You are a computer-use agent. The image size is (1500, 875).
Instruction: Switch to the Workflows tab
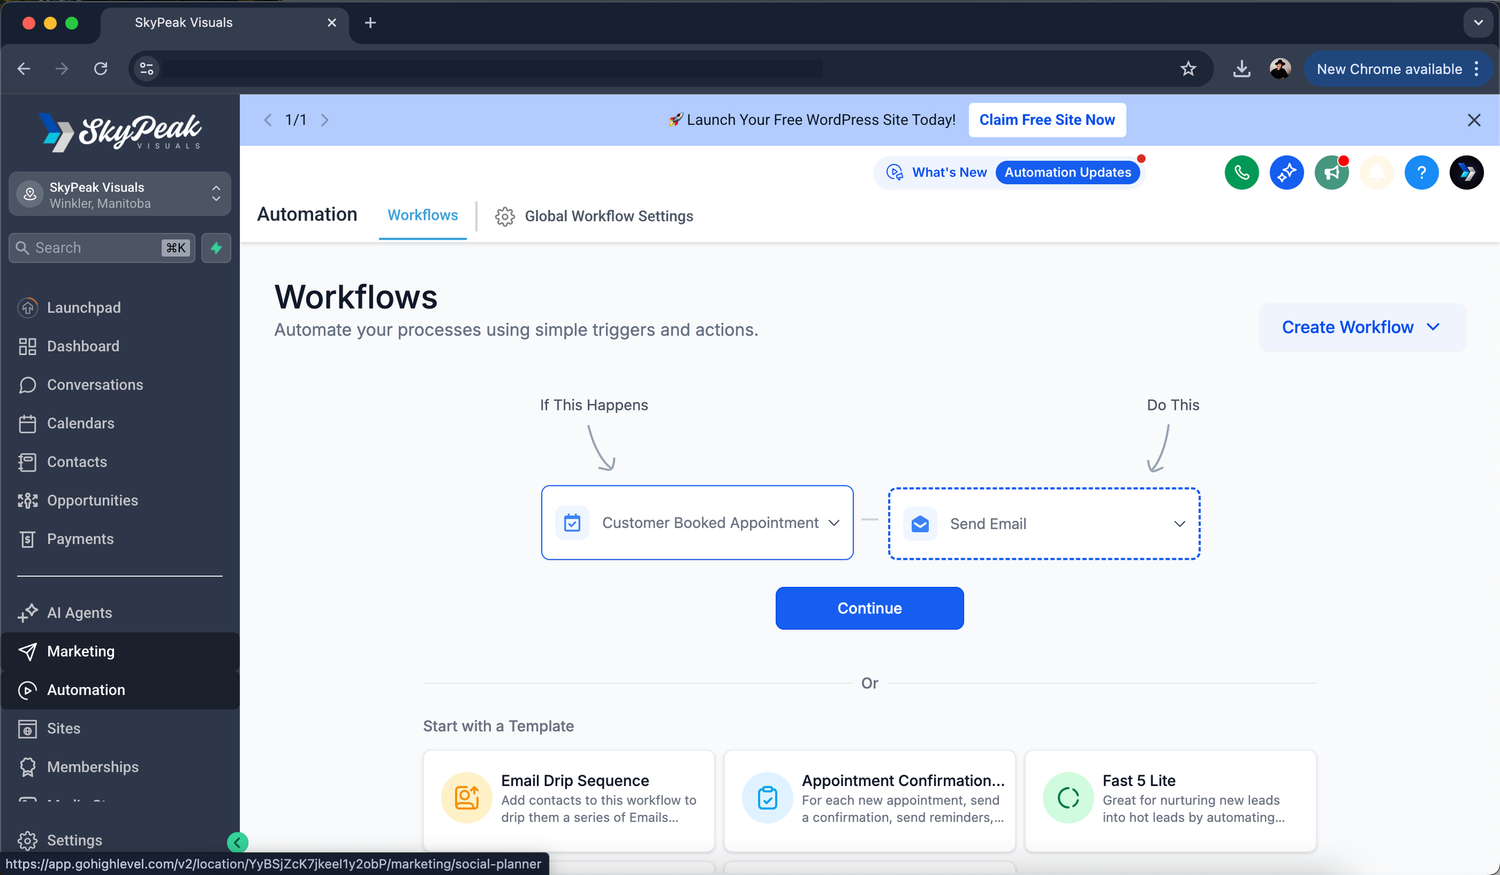(x=423, y=215)
